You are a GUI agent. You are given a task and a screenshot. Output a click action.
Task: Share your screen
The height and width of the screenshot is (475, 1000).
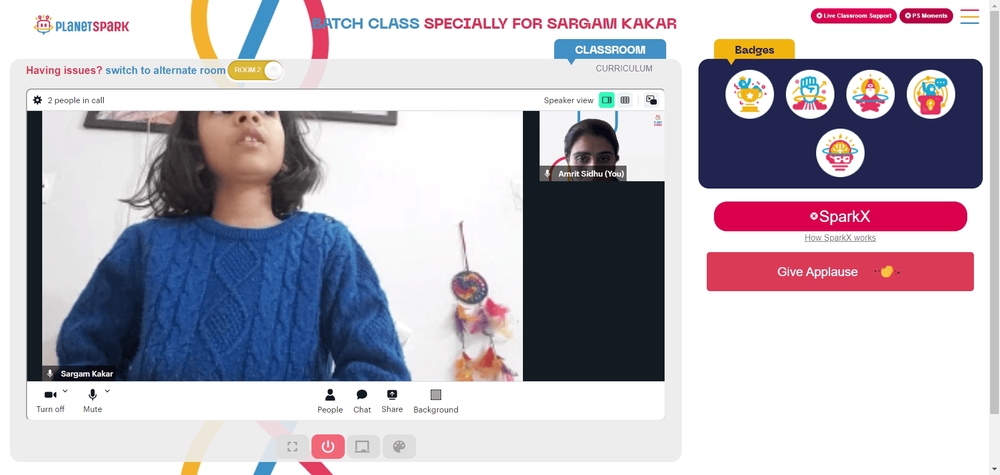pos(392,402)
